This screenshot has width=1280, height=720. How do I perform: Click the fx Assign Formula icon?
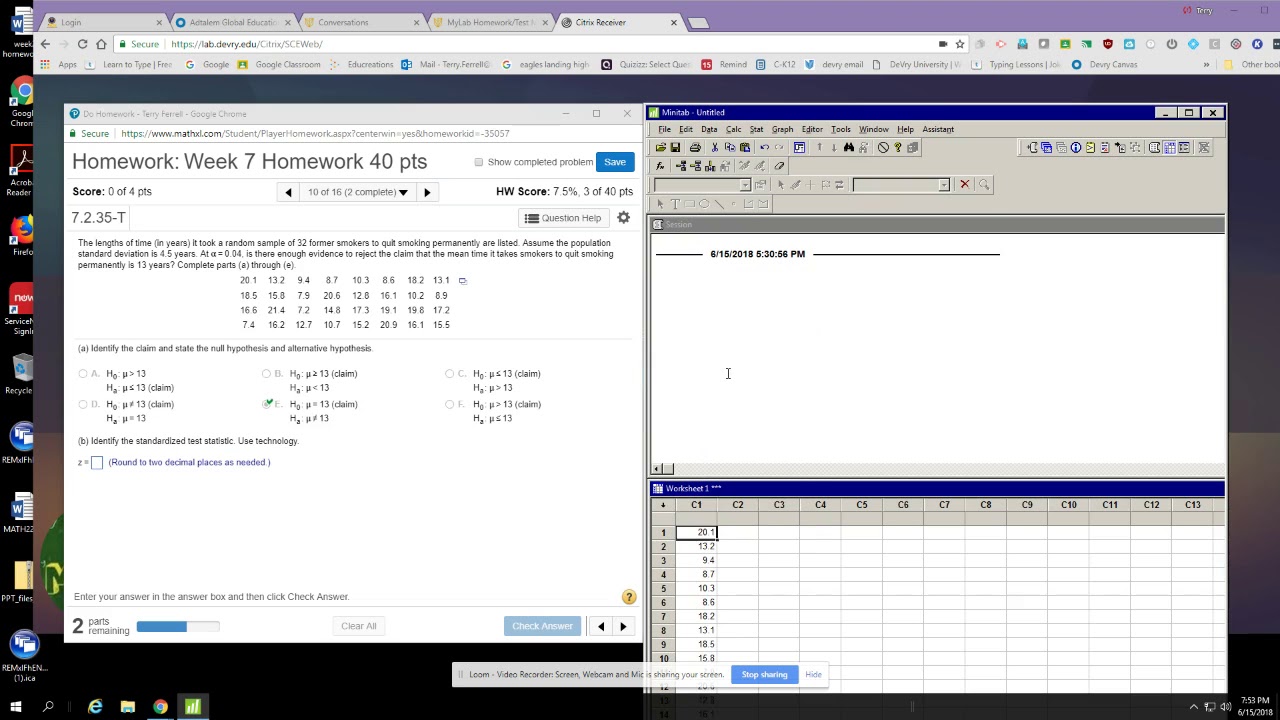660,166
